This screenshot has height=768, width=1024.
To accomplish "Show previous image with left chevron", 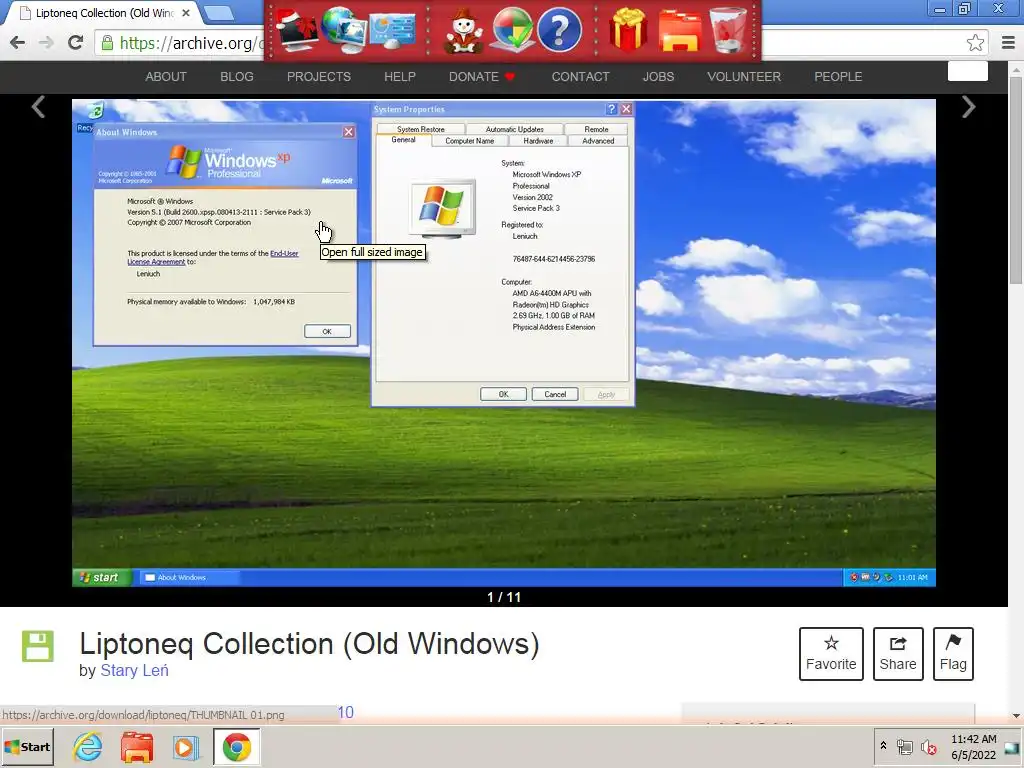I will pos(39,107).
